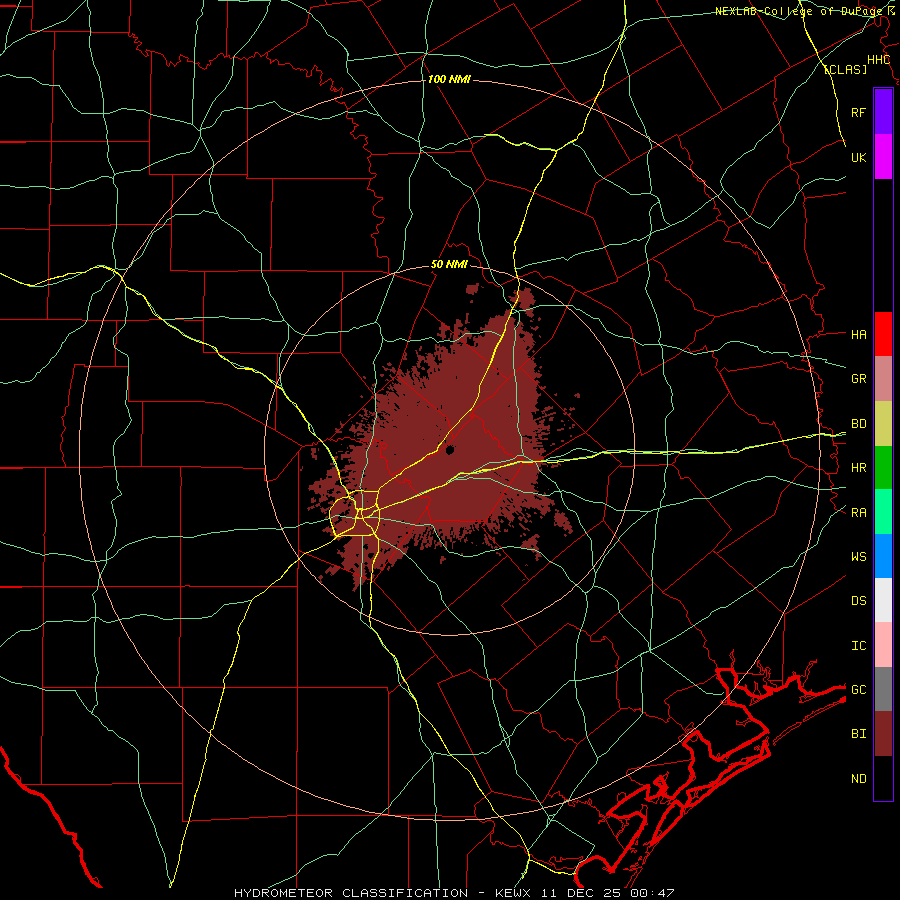Image resolution: width=900 pixels, height=900 pixels.
Task: Click the HA red legend swatch
Action: [x=883, y=334]
